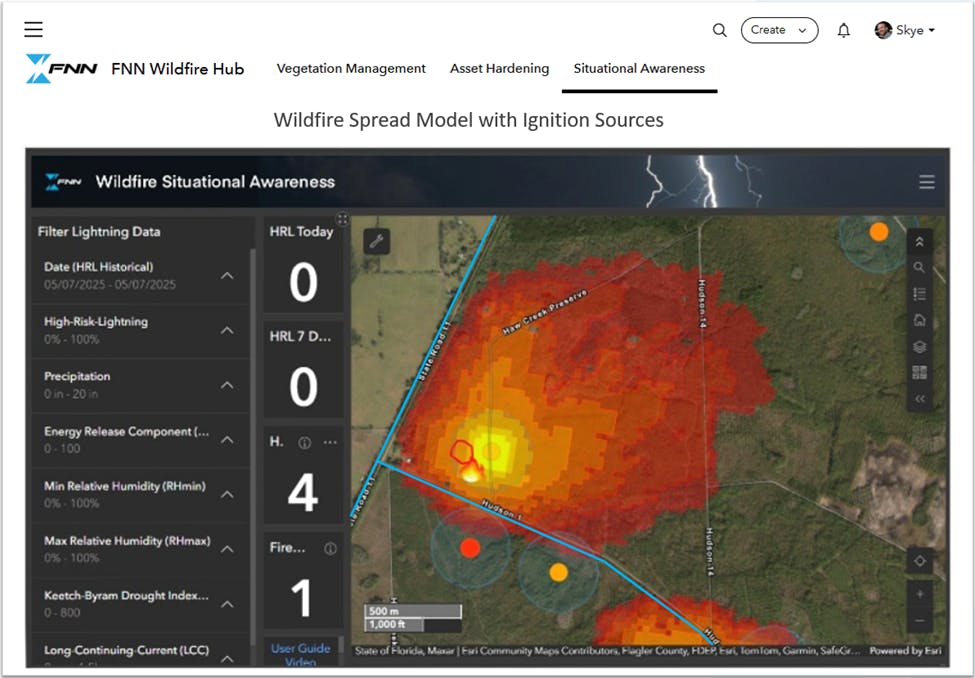This screenshot has width=975, height=678.
Task: Click the wrench tool on the map
Action: click(x=376, y=241)
